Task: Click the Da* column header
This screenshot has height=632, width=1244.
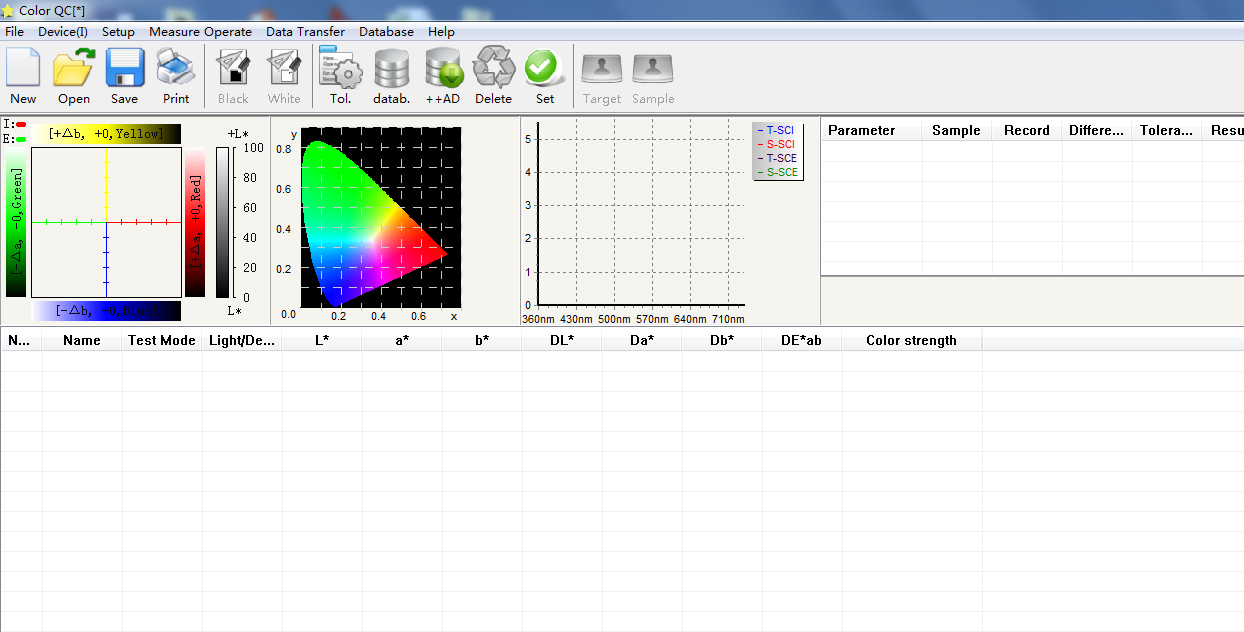Action: pos(642,340)
